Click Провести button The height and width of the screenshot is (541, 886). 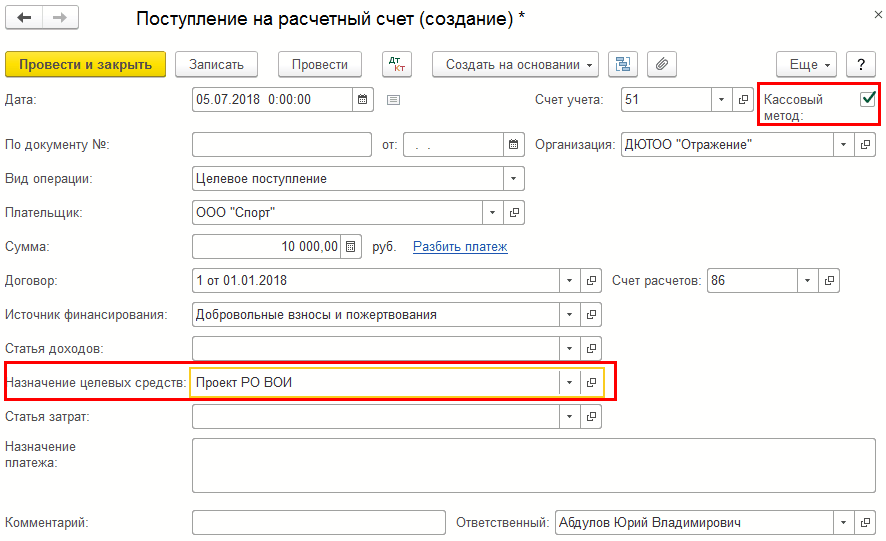pos(320,64)
